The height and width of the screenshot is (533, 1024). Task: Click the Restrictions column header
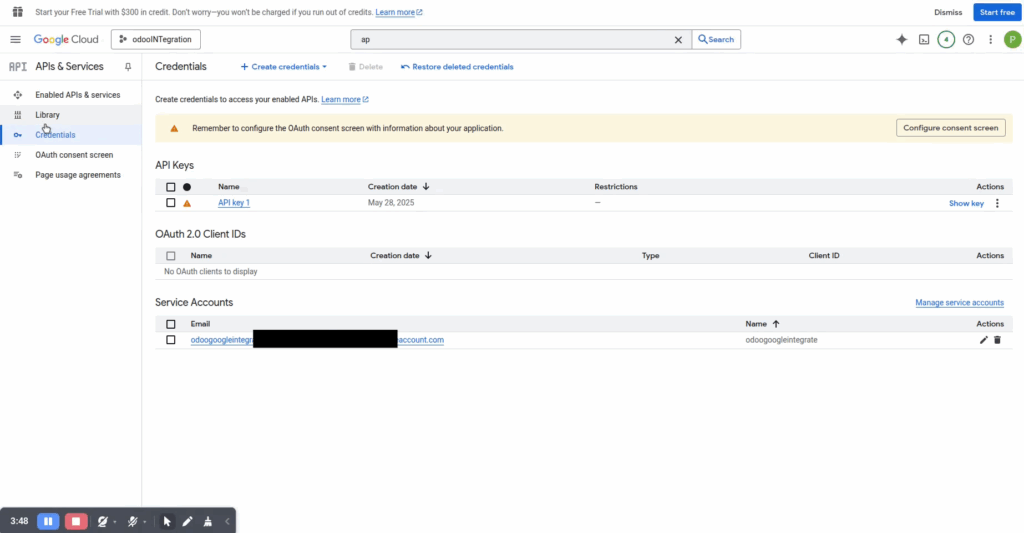click(x=616, y=187)
